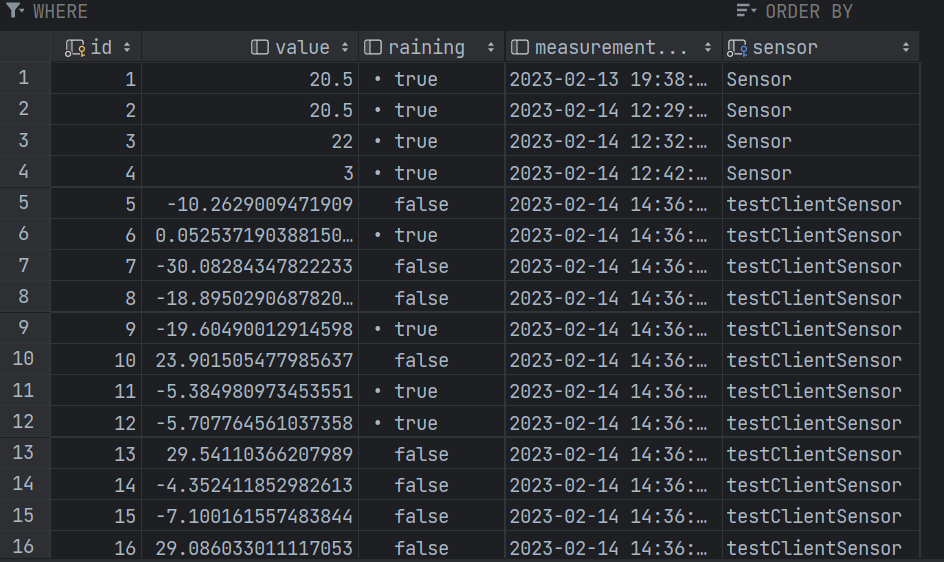Select the id column header
944x562 pixels.
pos(96,47)
